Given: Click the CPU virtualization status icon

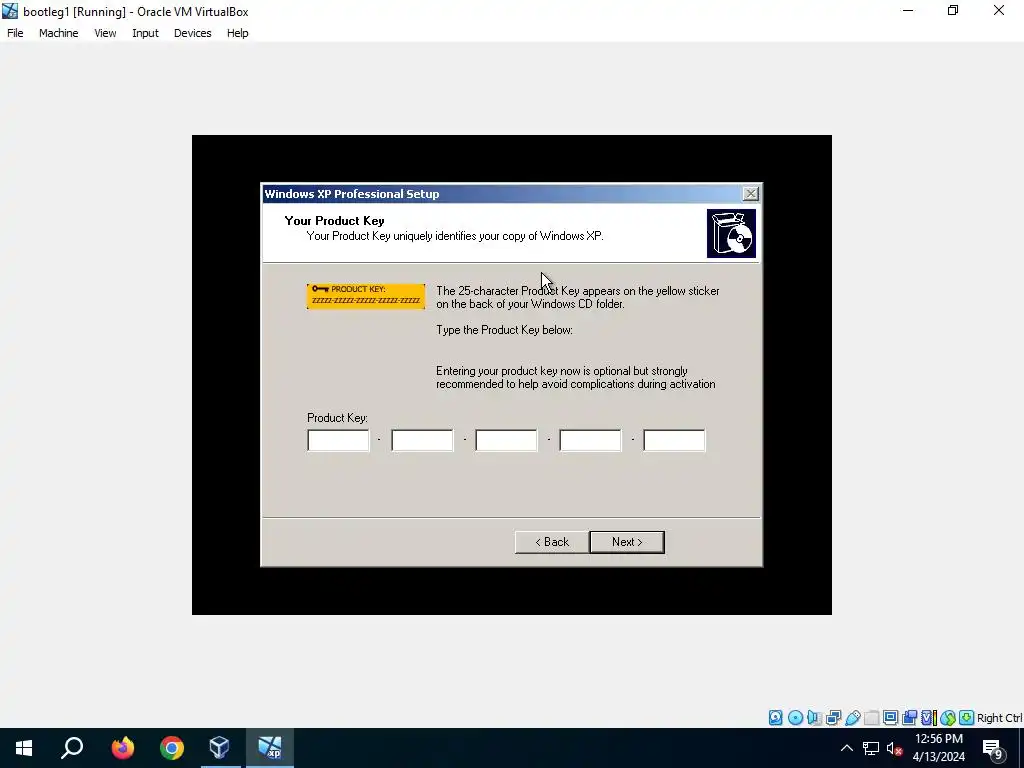Looking at the screenshot, I should (x=929, y=718).
